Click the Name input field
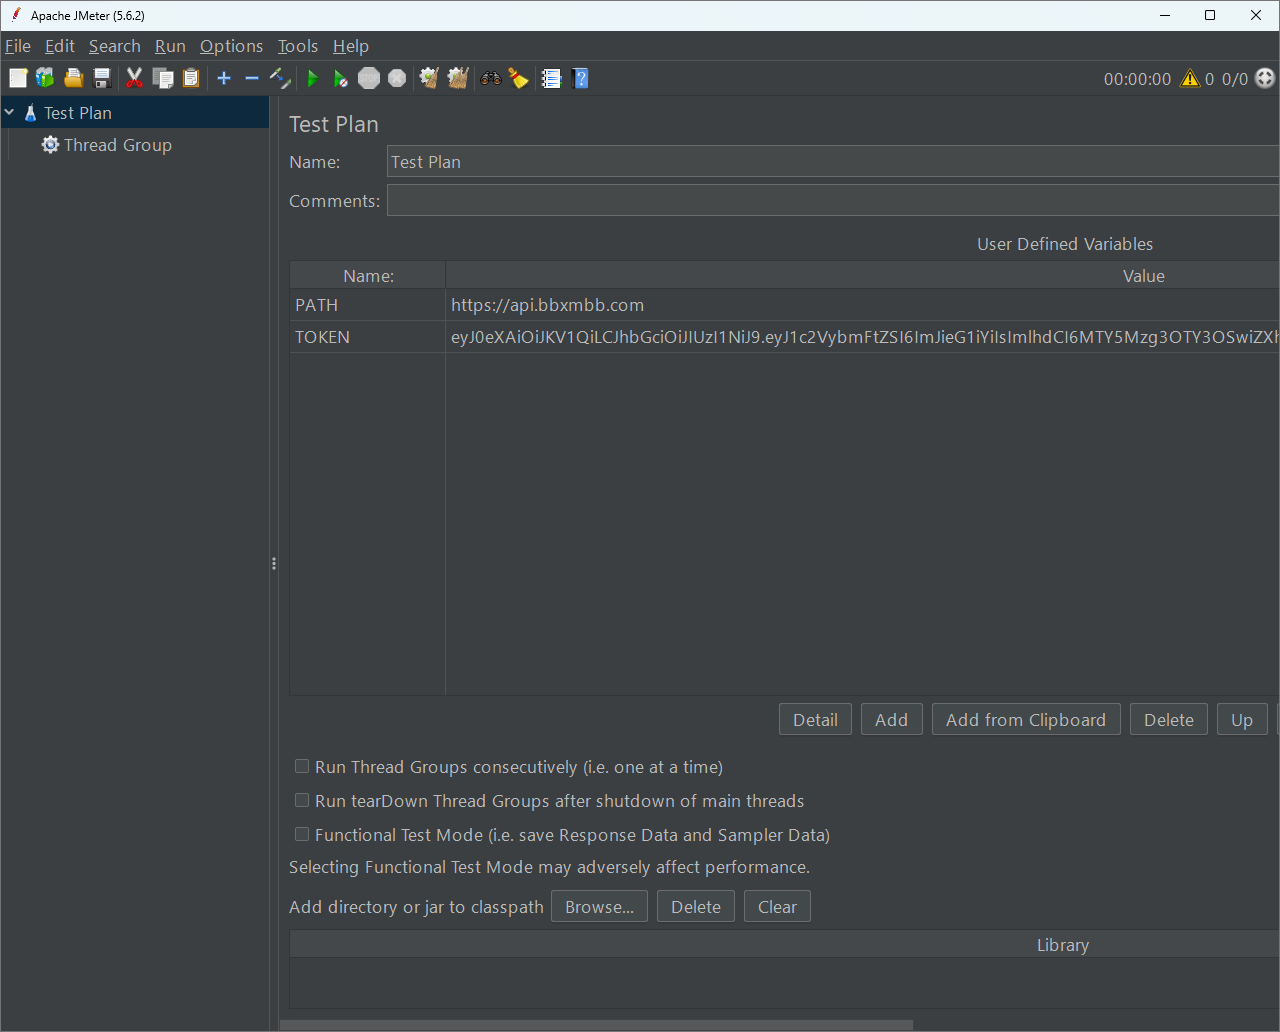The image size is (1280, 1032). pos(833,162)
